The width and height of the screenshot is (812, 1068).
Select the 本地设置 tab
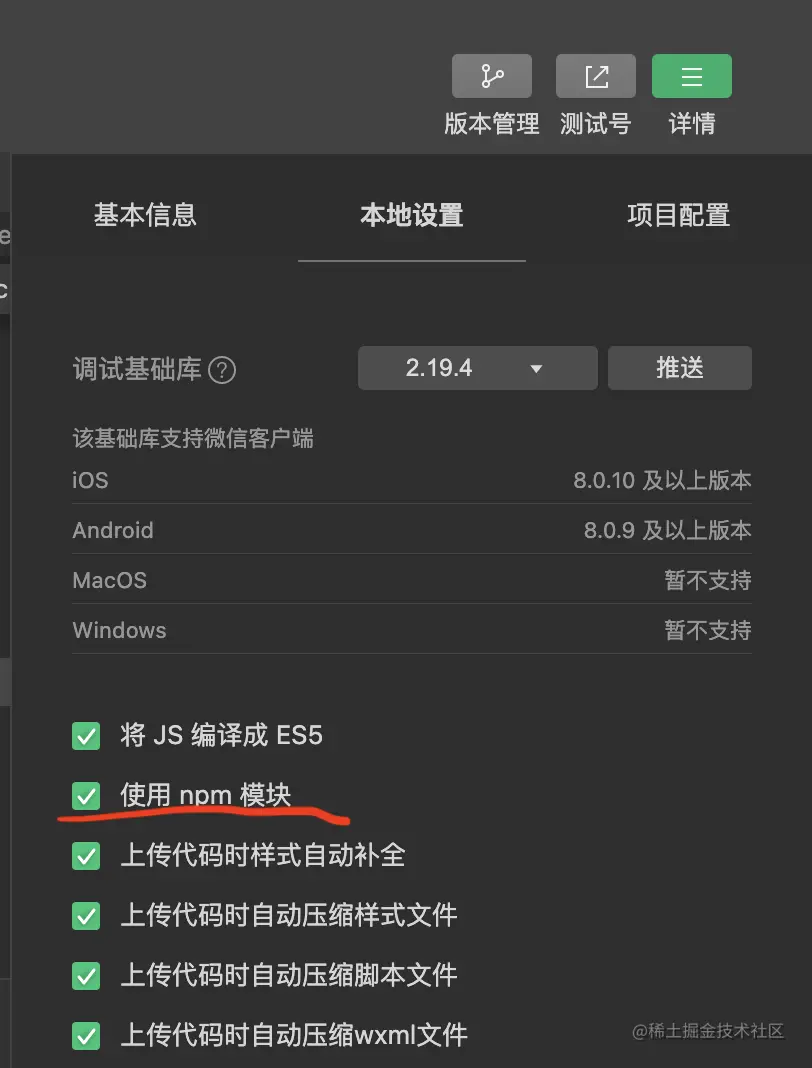(411, 215)
